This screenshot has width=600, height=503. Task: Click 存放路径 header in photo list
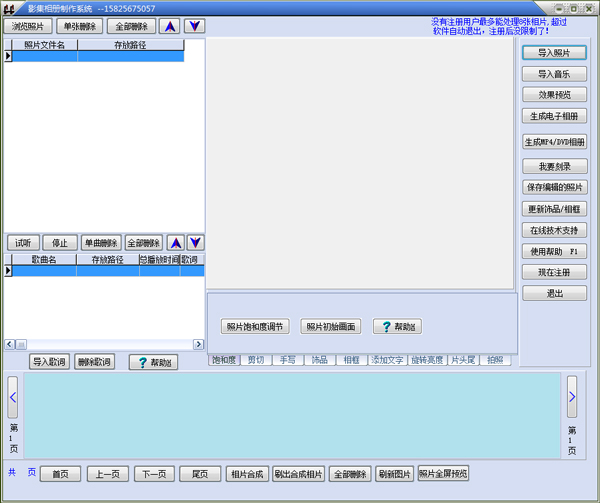click(130, 45)
